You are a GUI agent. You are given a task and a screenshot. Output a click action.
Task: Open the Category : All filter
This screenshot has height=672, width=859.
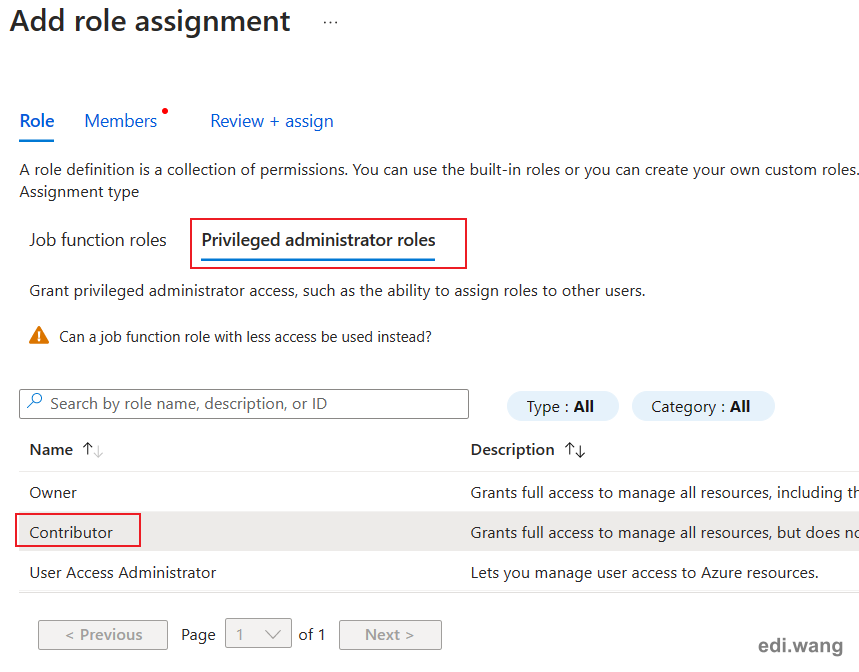coord(703,406)
